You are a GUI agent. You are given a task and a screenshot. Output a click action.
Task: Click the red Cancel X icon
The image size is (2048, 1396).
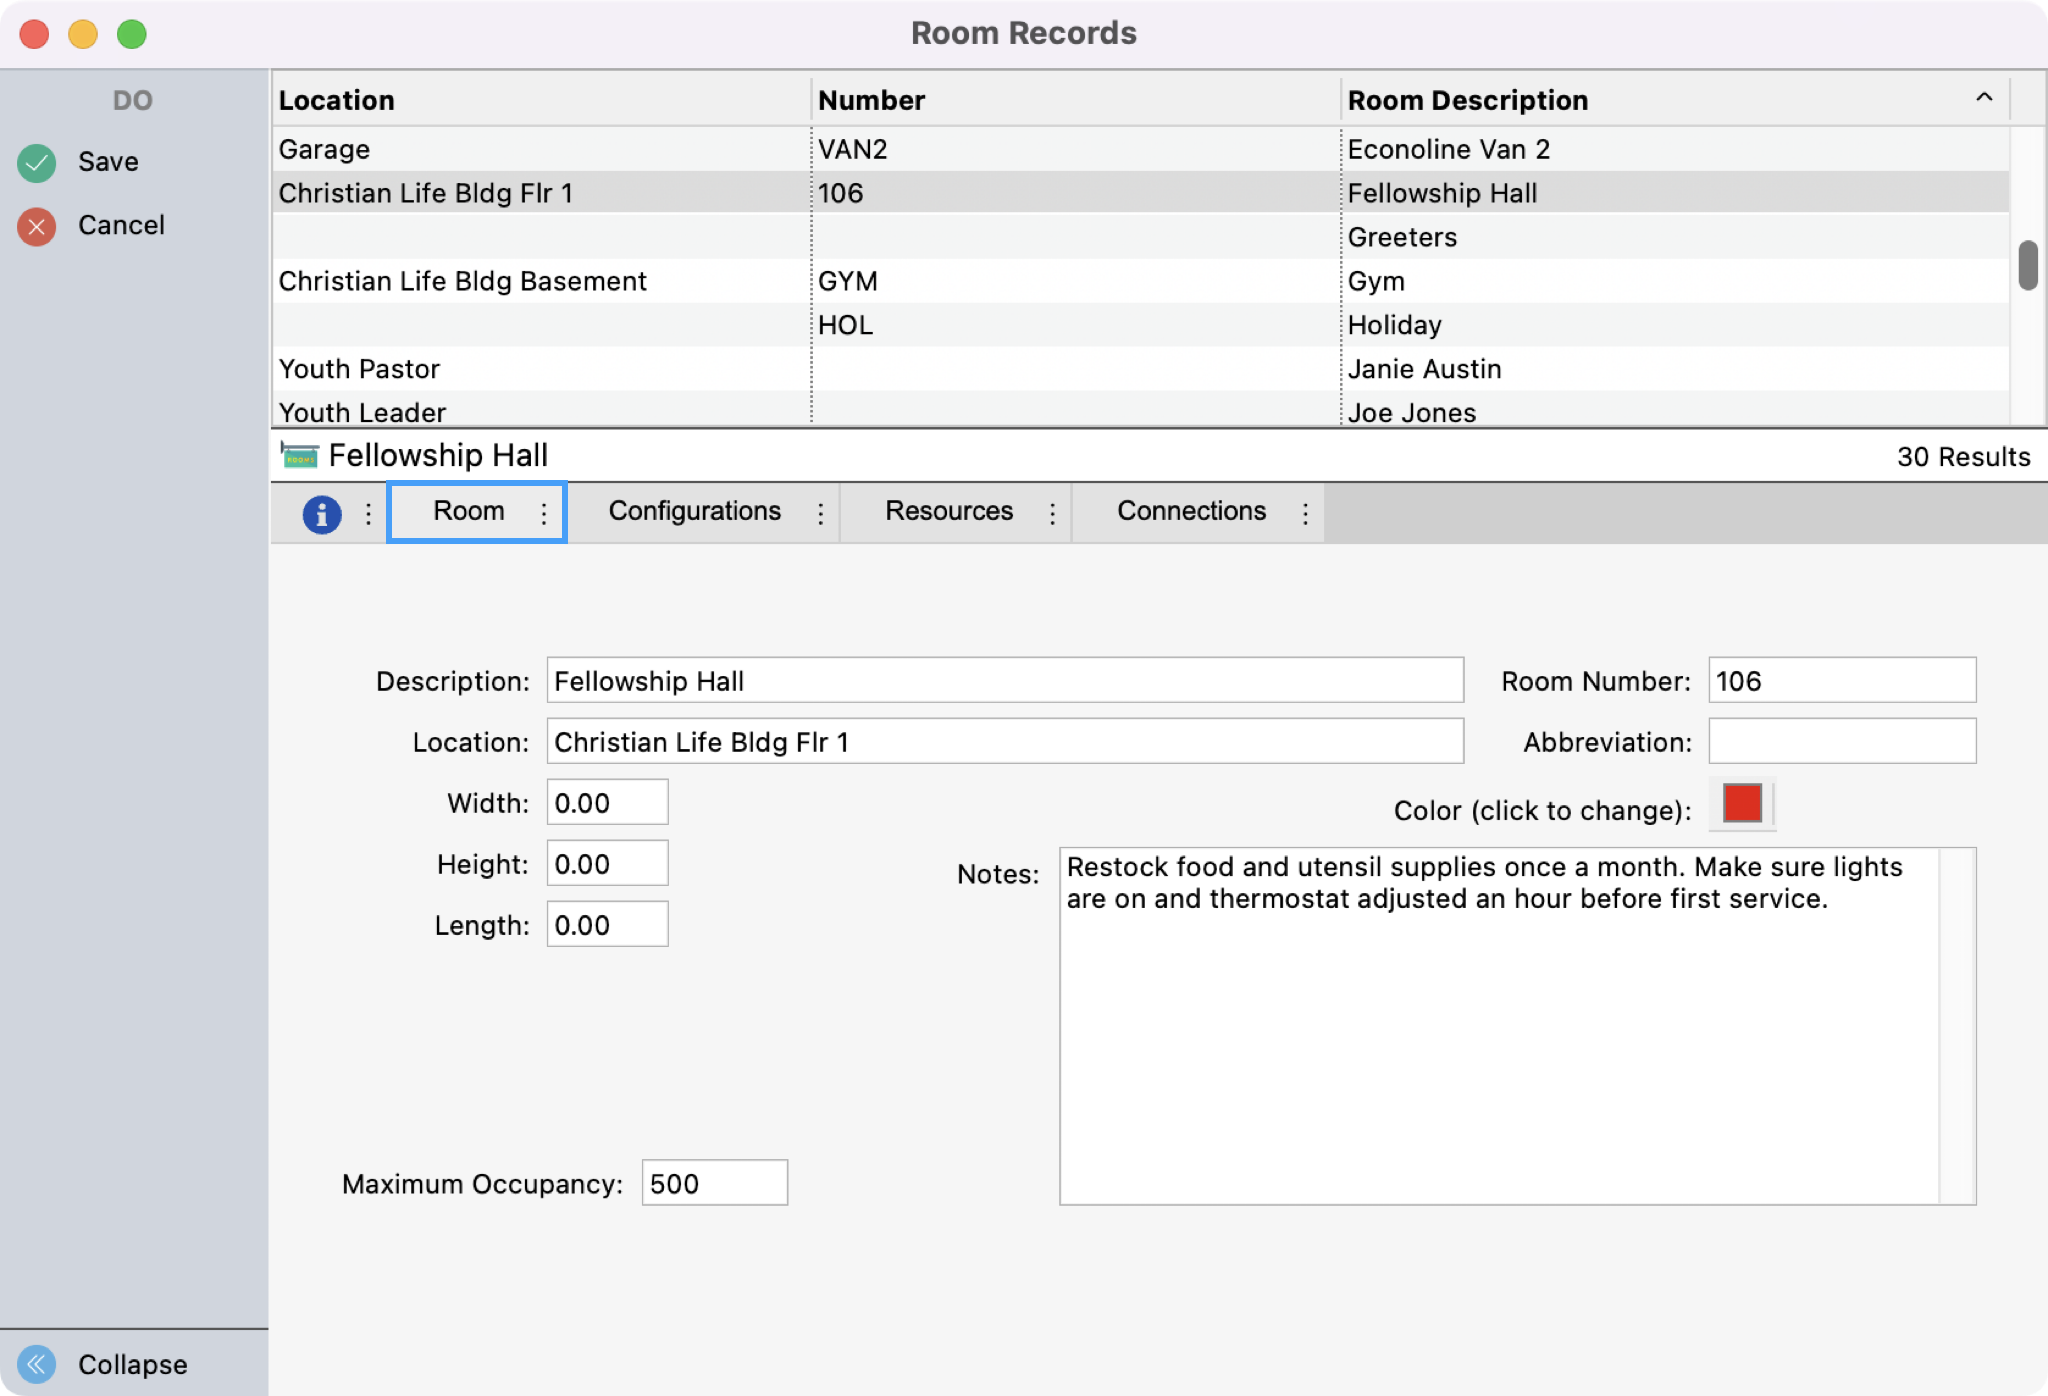tap(37, 227)
